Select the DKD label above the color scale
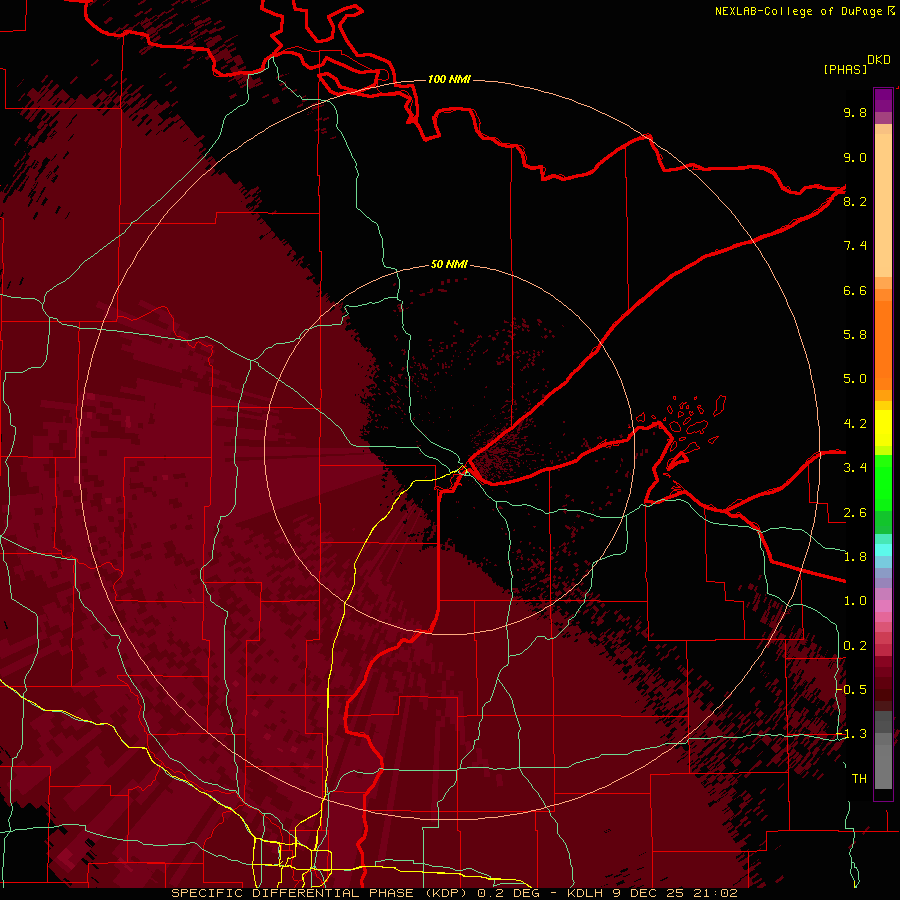900x900 pixels. click(879, 60)
